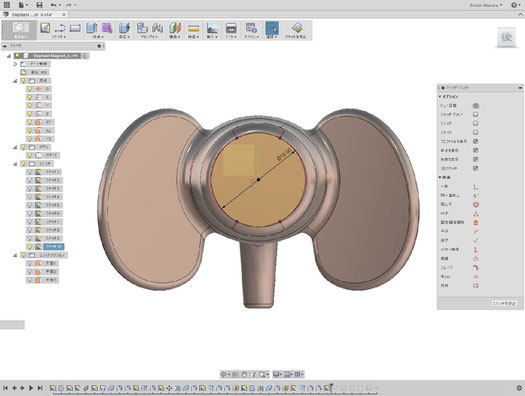Collapse the Constraints section in Sketch Palette
525x396 pixels.
[x=440, y=177]
